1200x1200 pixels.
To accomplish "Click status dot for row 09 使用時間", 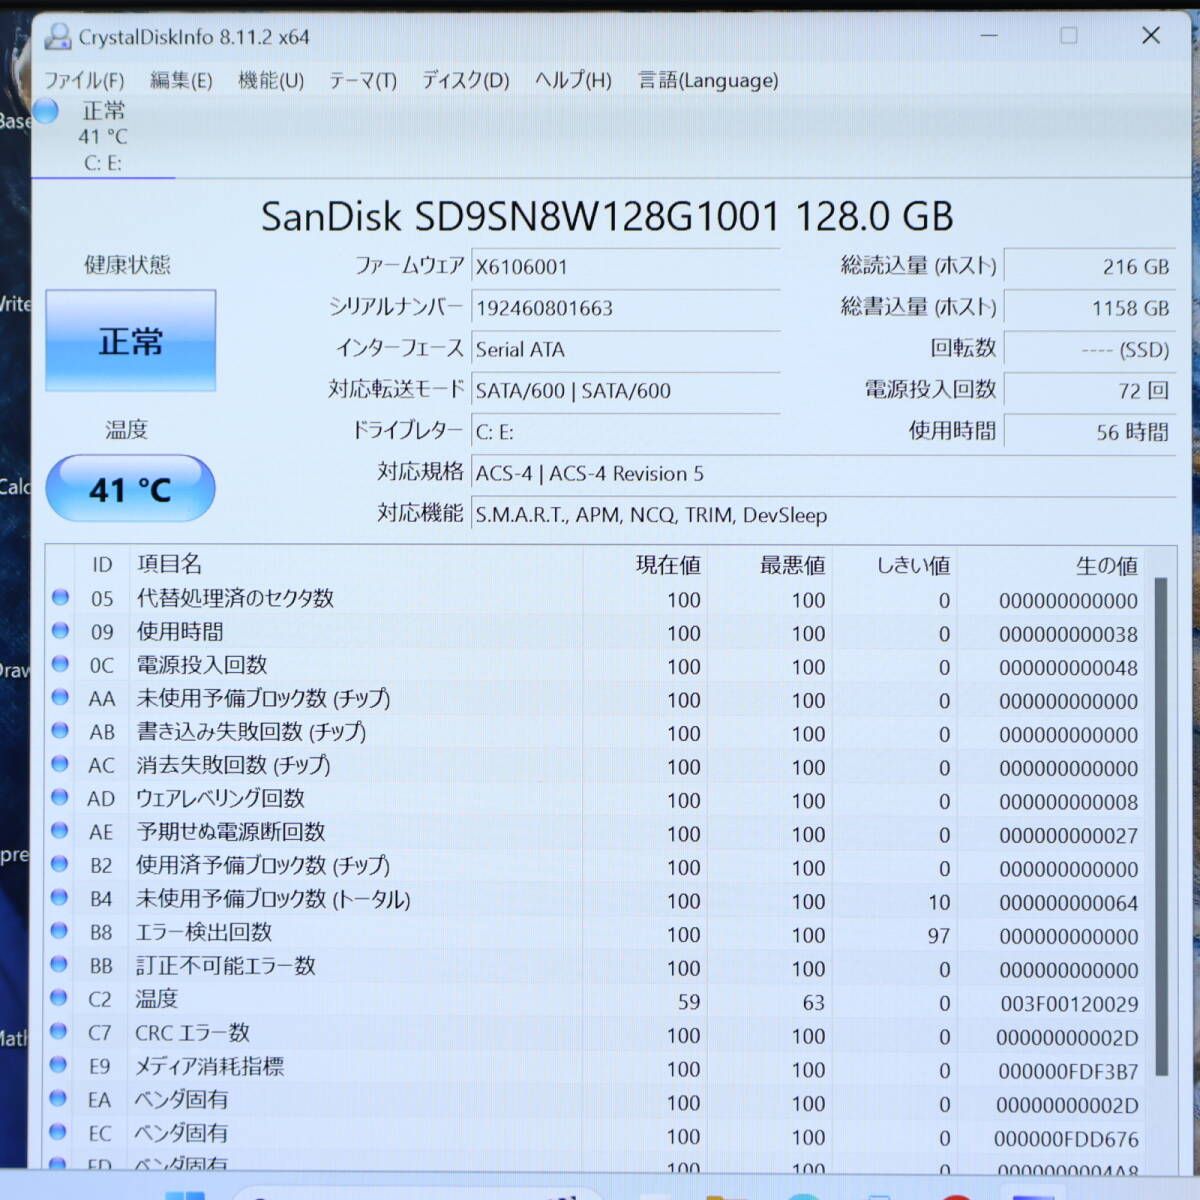I will point(60,631).
